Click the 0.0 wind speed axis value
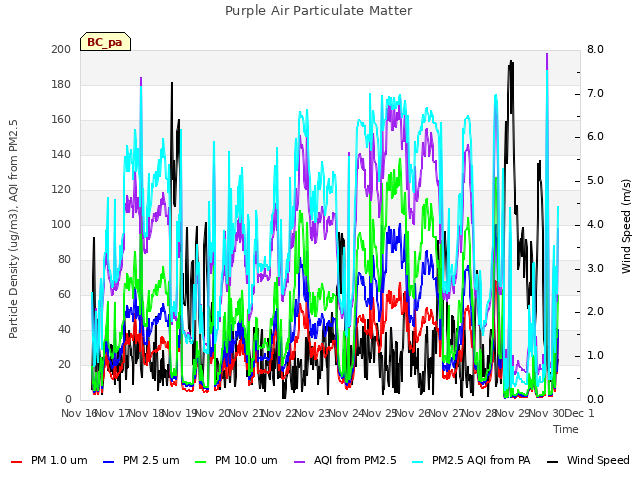This screenshot has width=640, height=480. [x=596, y=399]
